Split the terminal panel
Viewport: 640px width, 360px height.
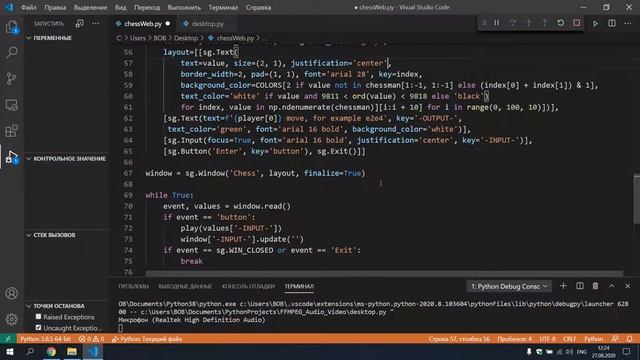580,286
